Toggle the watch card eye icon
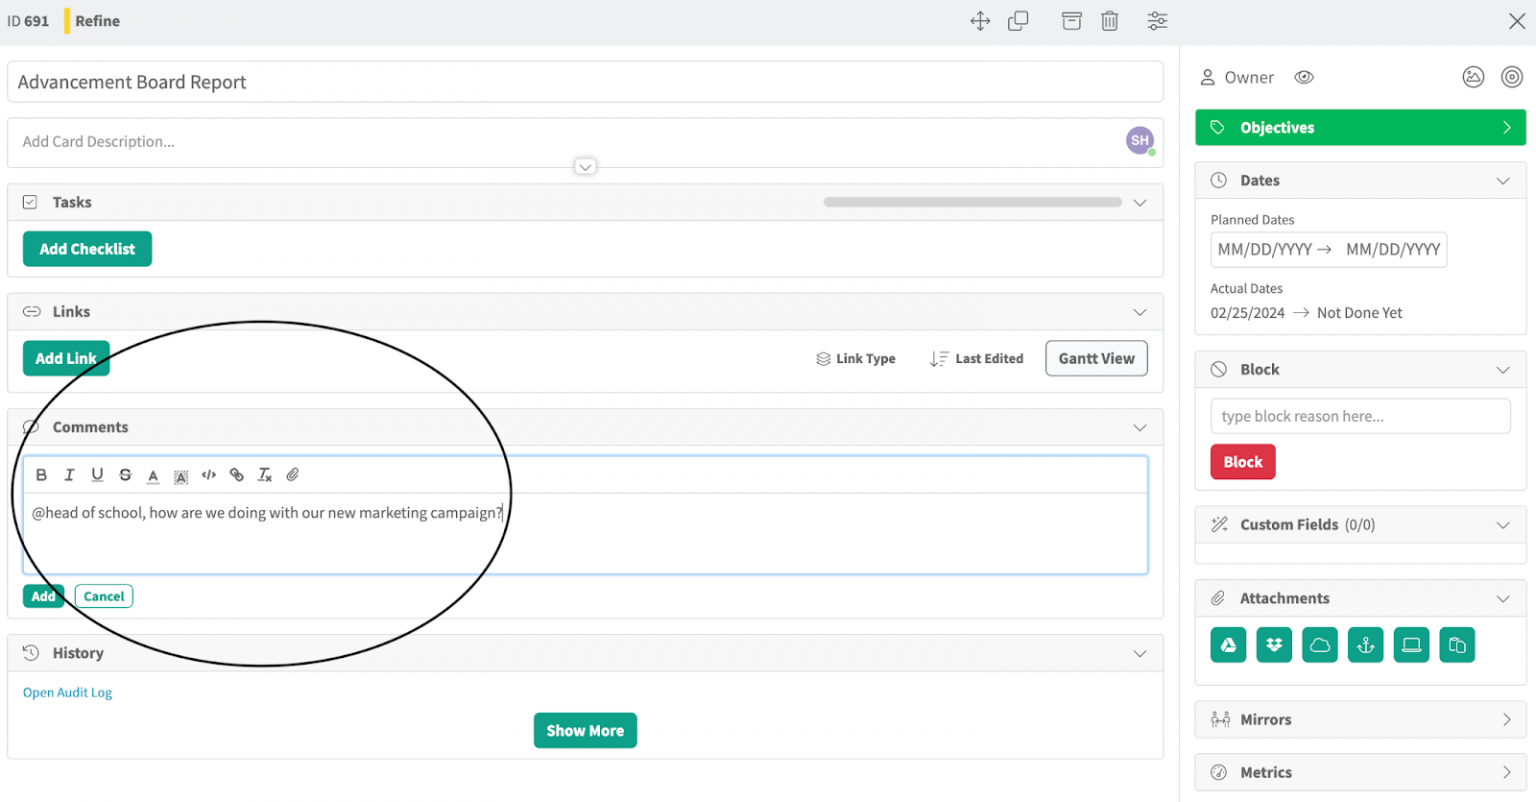 [x=1304, y=77]
